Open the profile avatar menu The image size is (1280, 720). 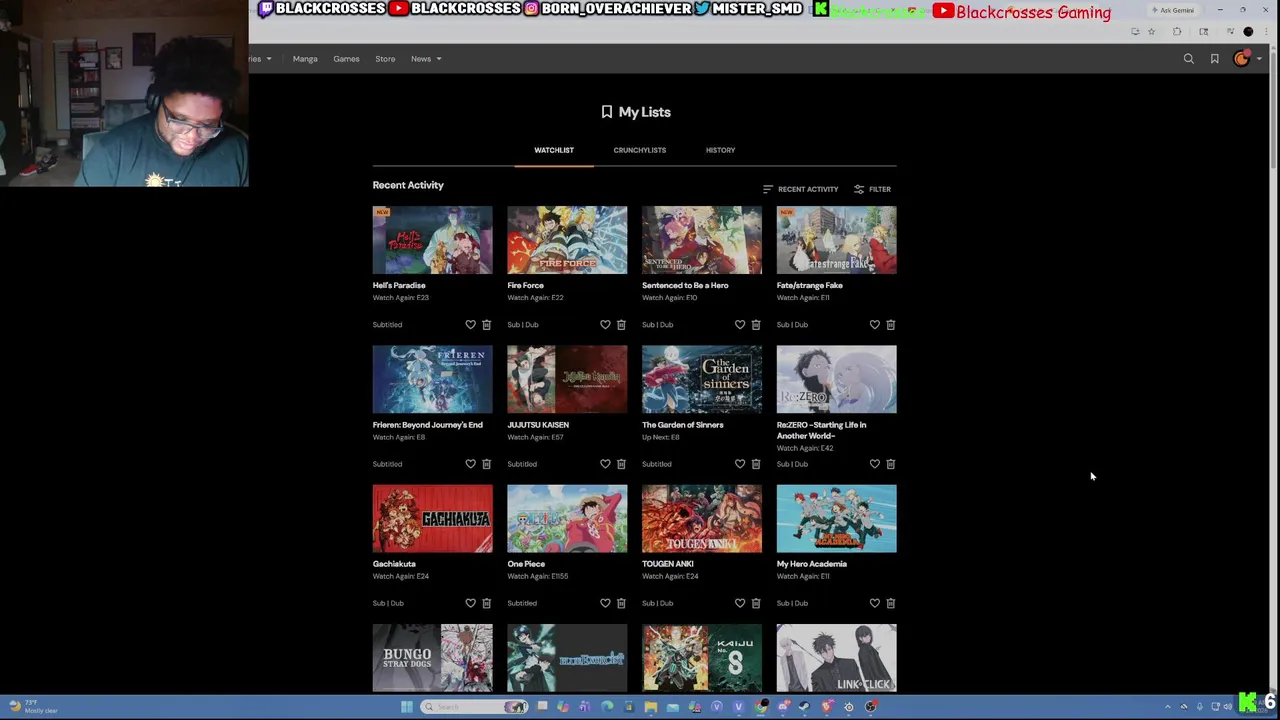pos(1242,59)
